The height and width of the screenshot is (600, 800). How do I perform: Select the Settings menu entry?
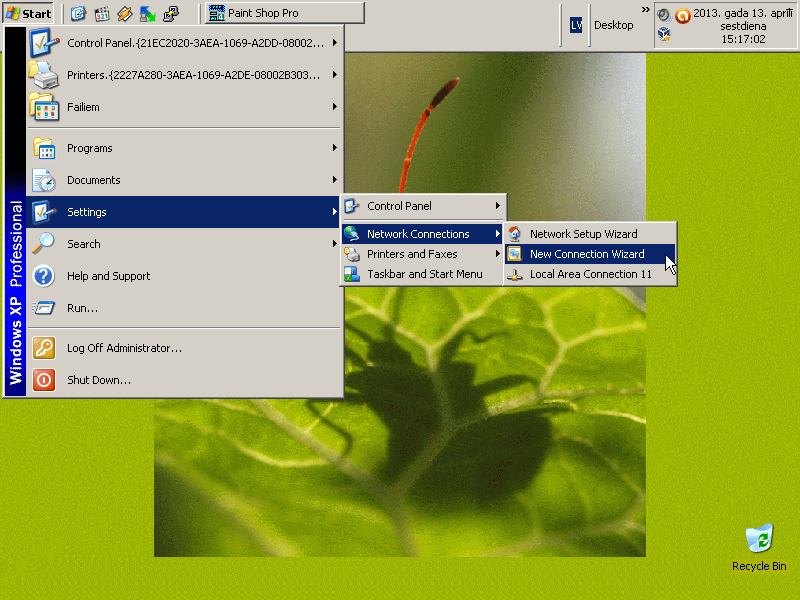[184, 212]
